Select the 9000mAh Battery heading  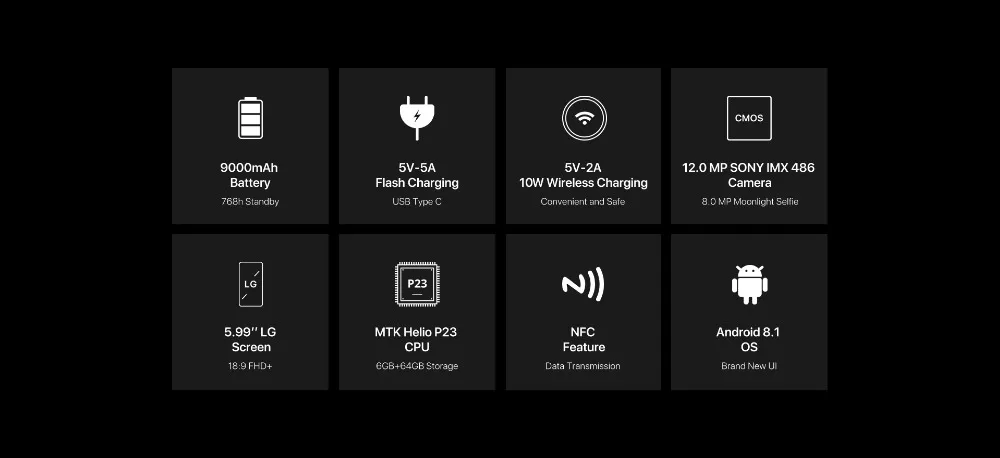249,175
